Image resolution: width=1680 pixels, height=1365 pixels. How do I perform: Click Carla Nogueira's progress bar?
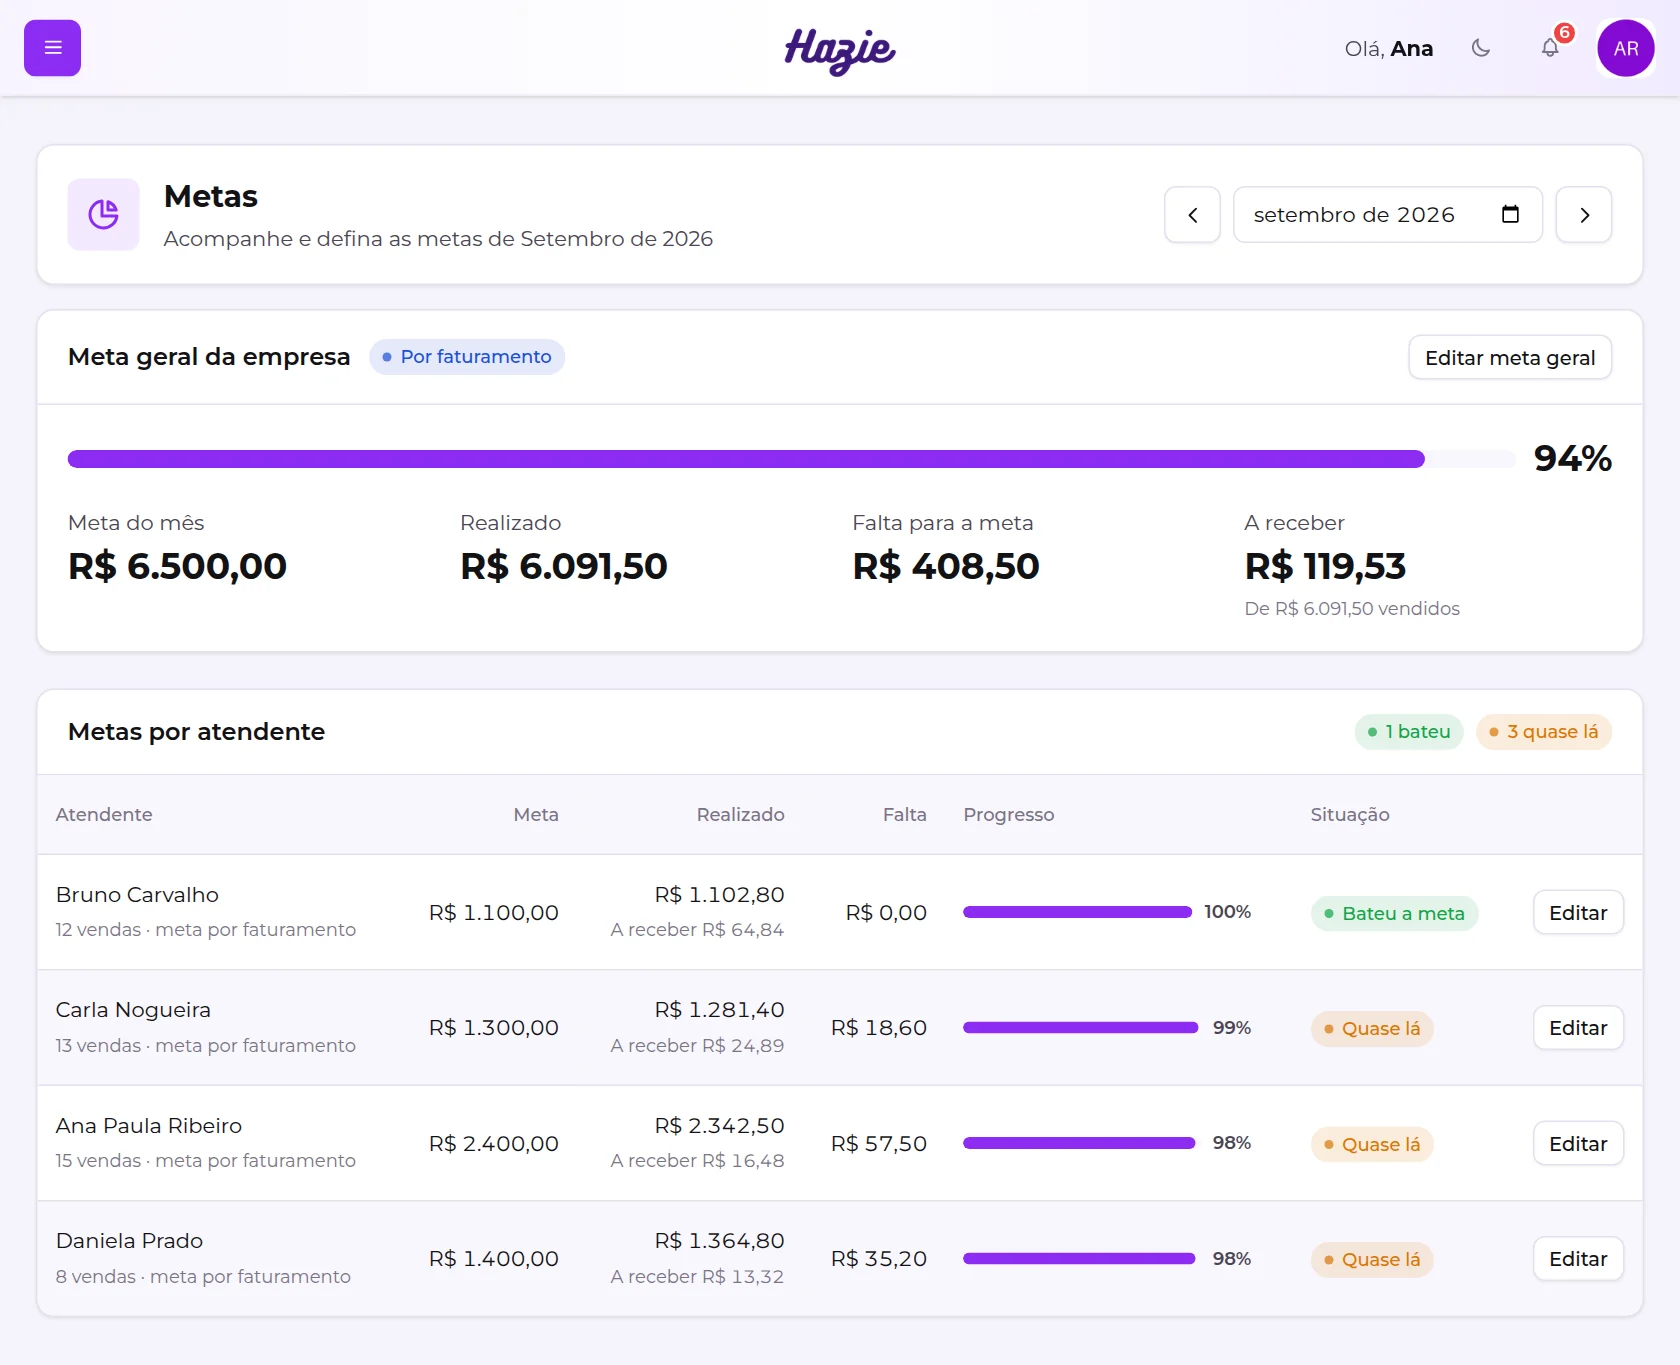point(1080,1028)
